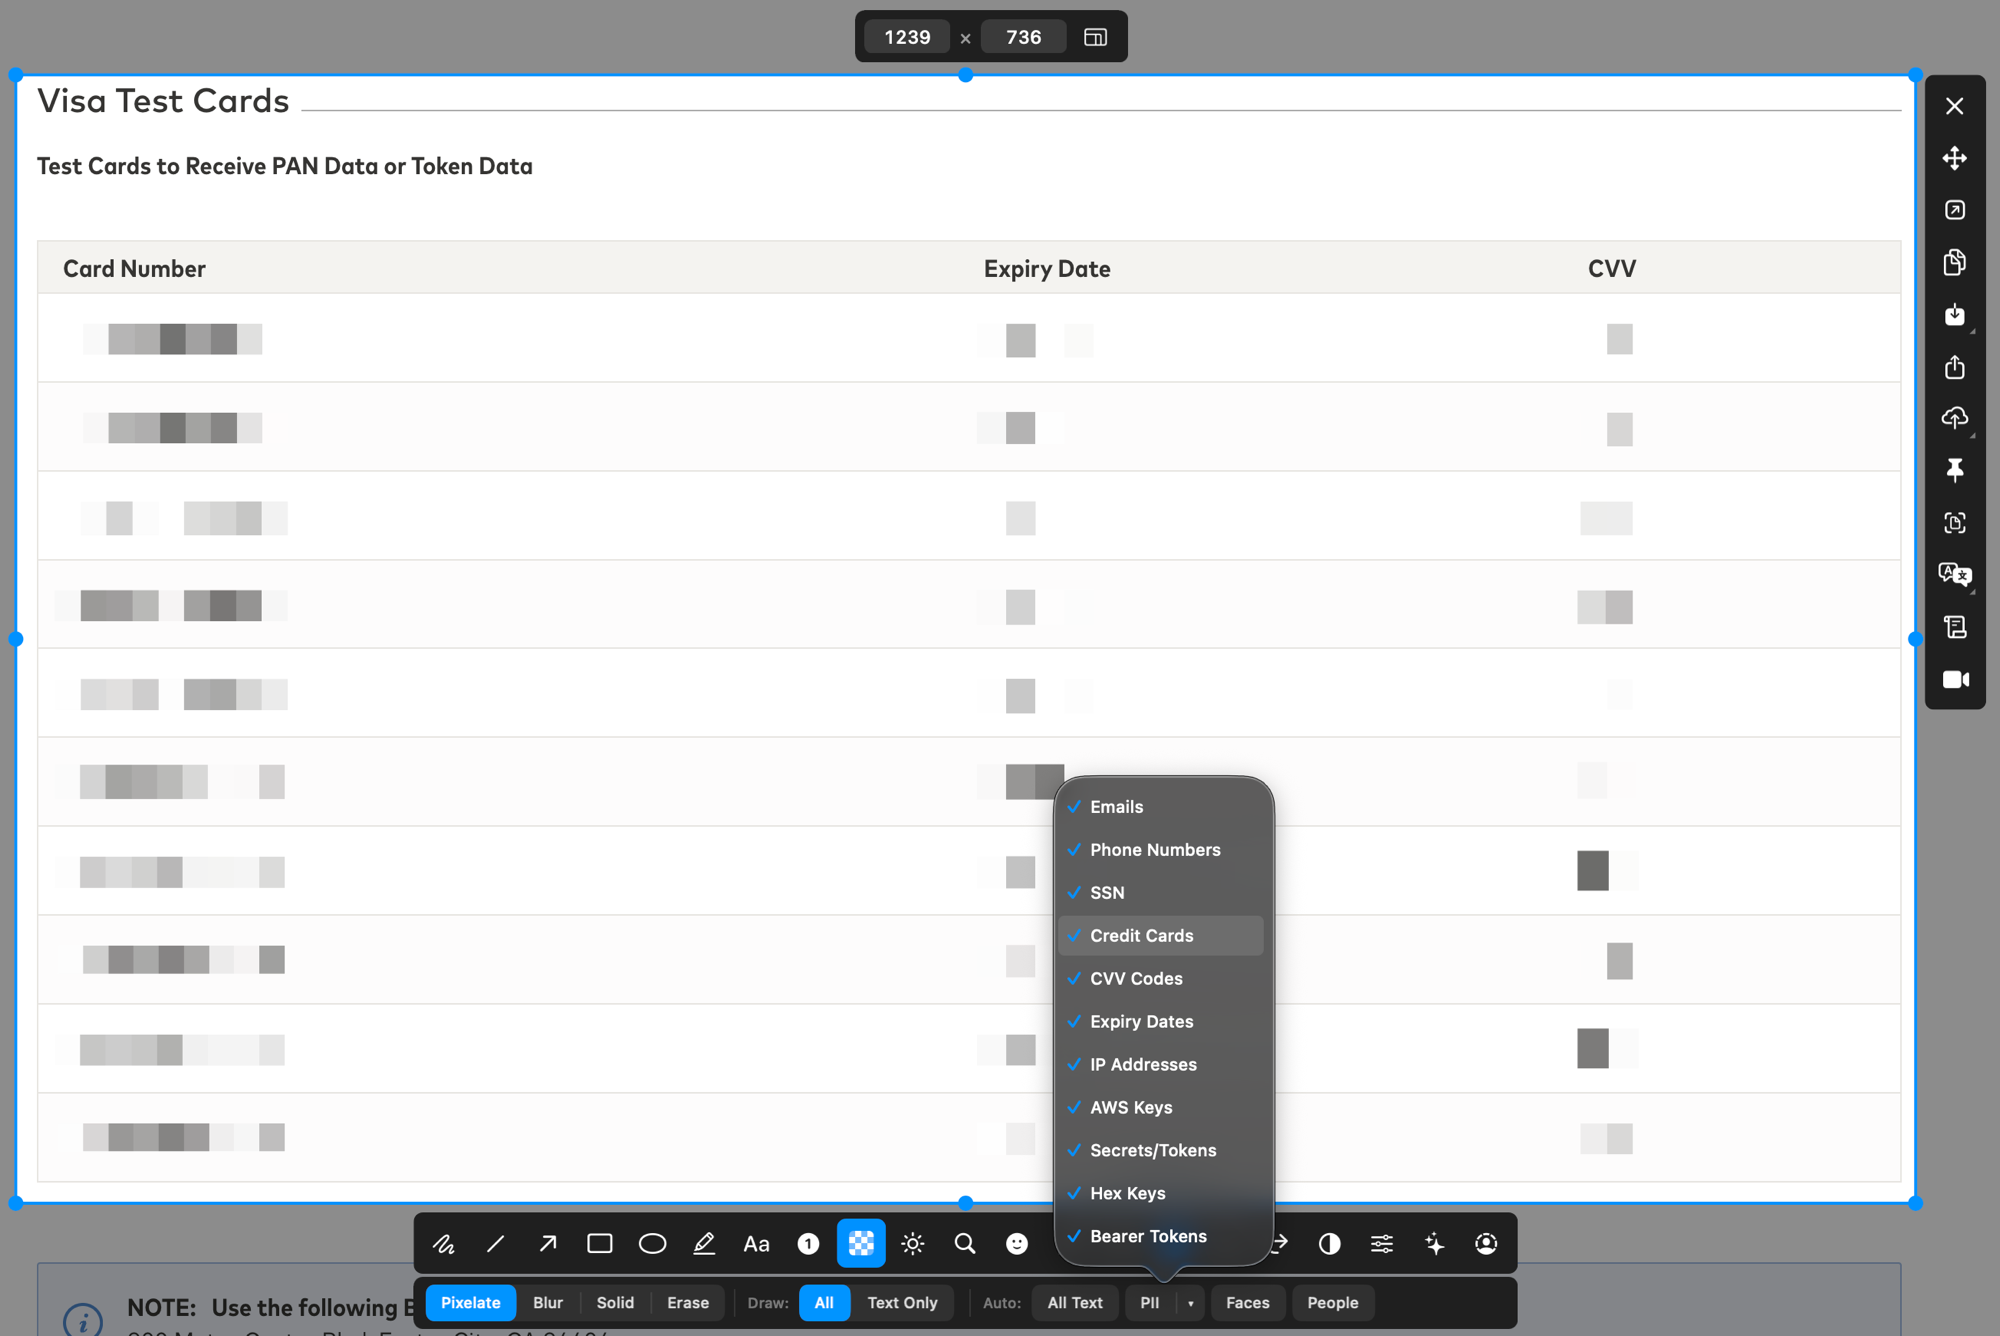Viewport: 2000px width, 1336px height.
Task: Set Draw mode to Text Only
Action: pyautogui.click(x=902, y=1303)
